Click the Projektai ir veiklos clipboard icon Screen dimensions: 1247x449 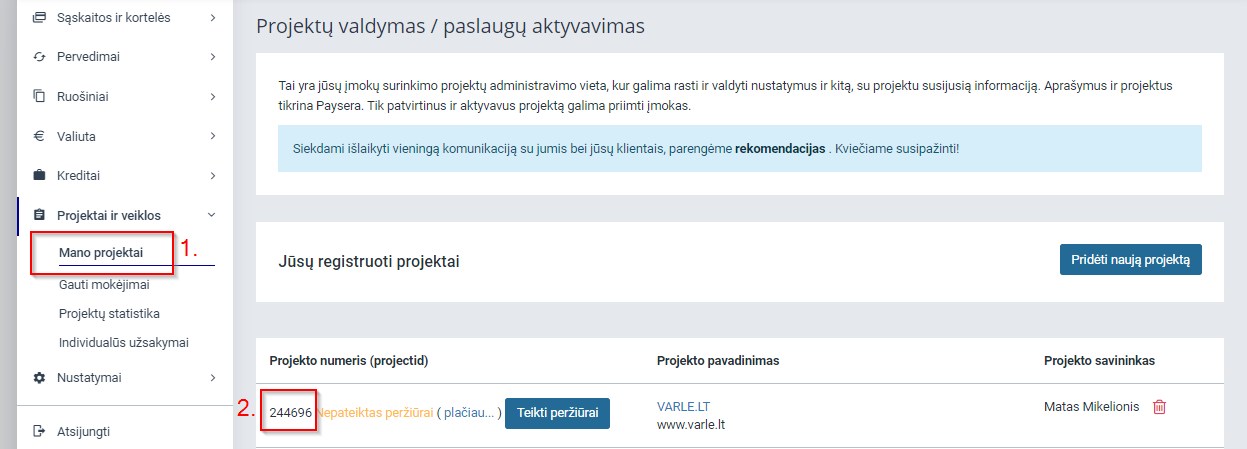click(x=40, y=215)
